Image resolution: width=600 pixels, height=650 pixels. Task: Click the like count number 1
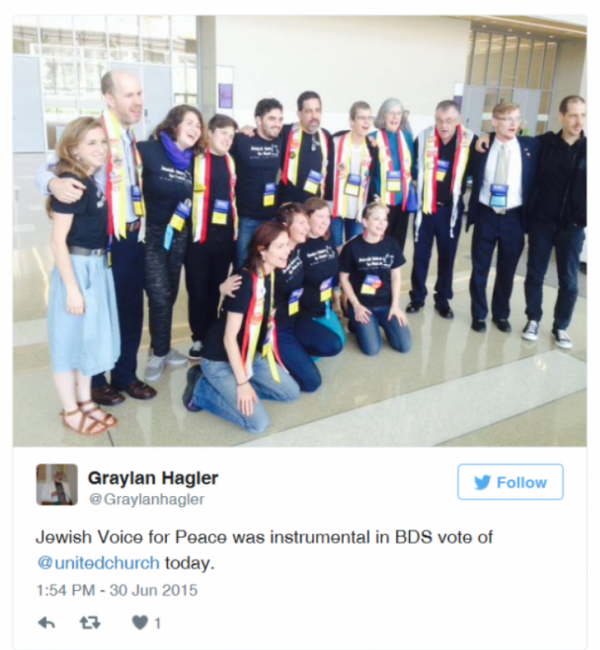(157, 623)
